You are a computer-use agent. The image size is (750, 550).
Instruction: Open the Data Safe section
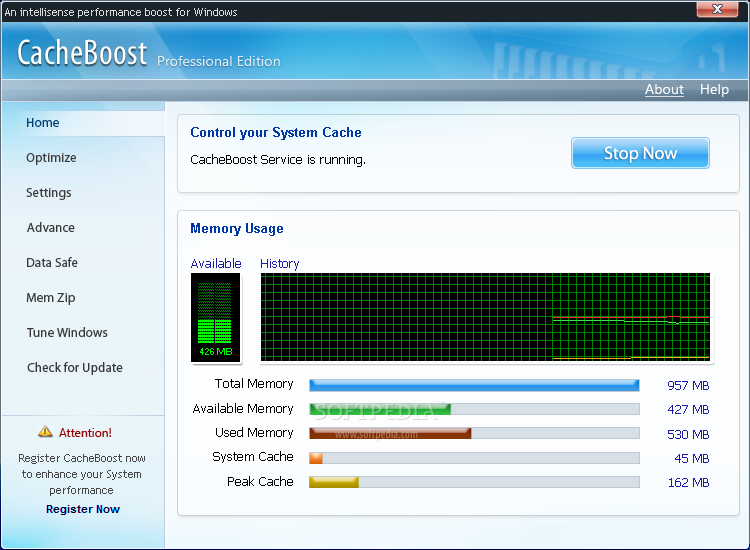[52, 263]
